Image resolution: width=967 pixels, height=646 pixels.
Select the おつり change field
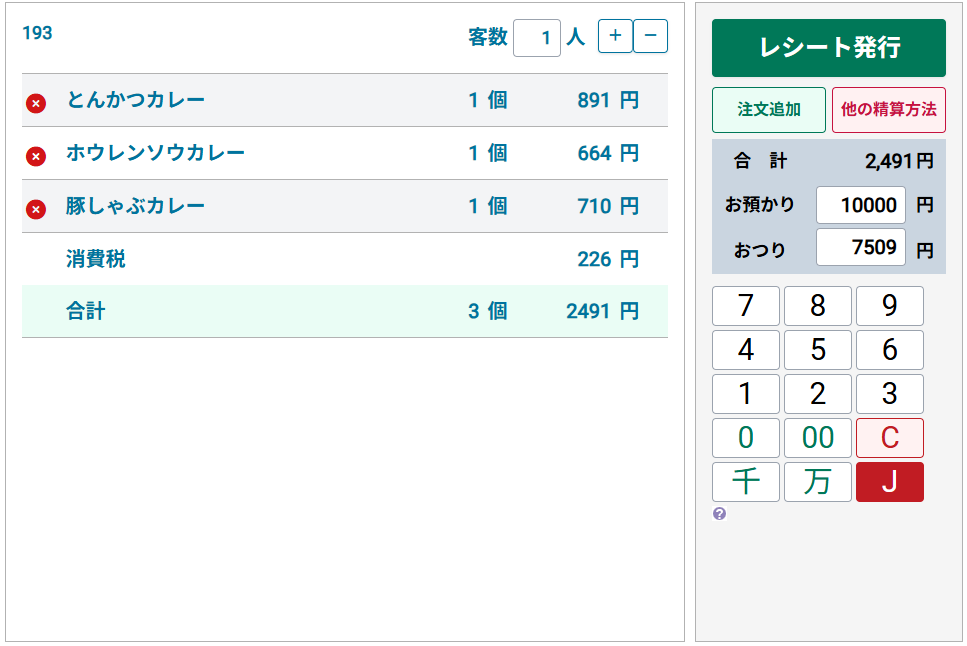[861, 246]
